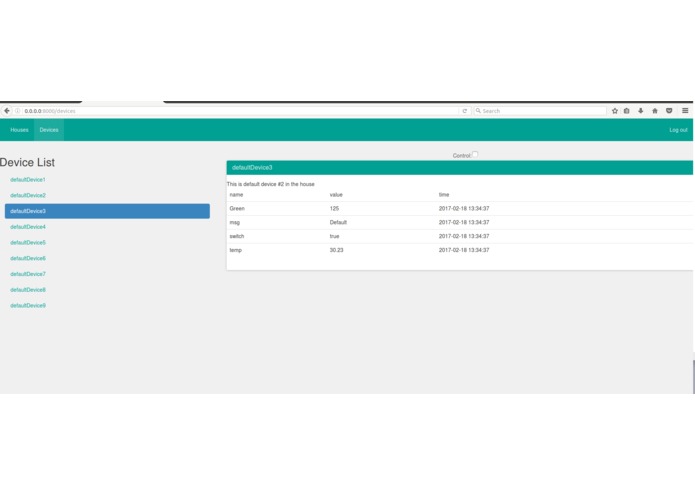Select defaultDevice7 in Device List
Viewport: 695px width, 494px height.
pyautogui.click(x=27, y=274)
